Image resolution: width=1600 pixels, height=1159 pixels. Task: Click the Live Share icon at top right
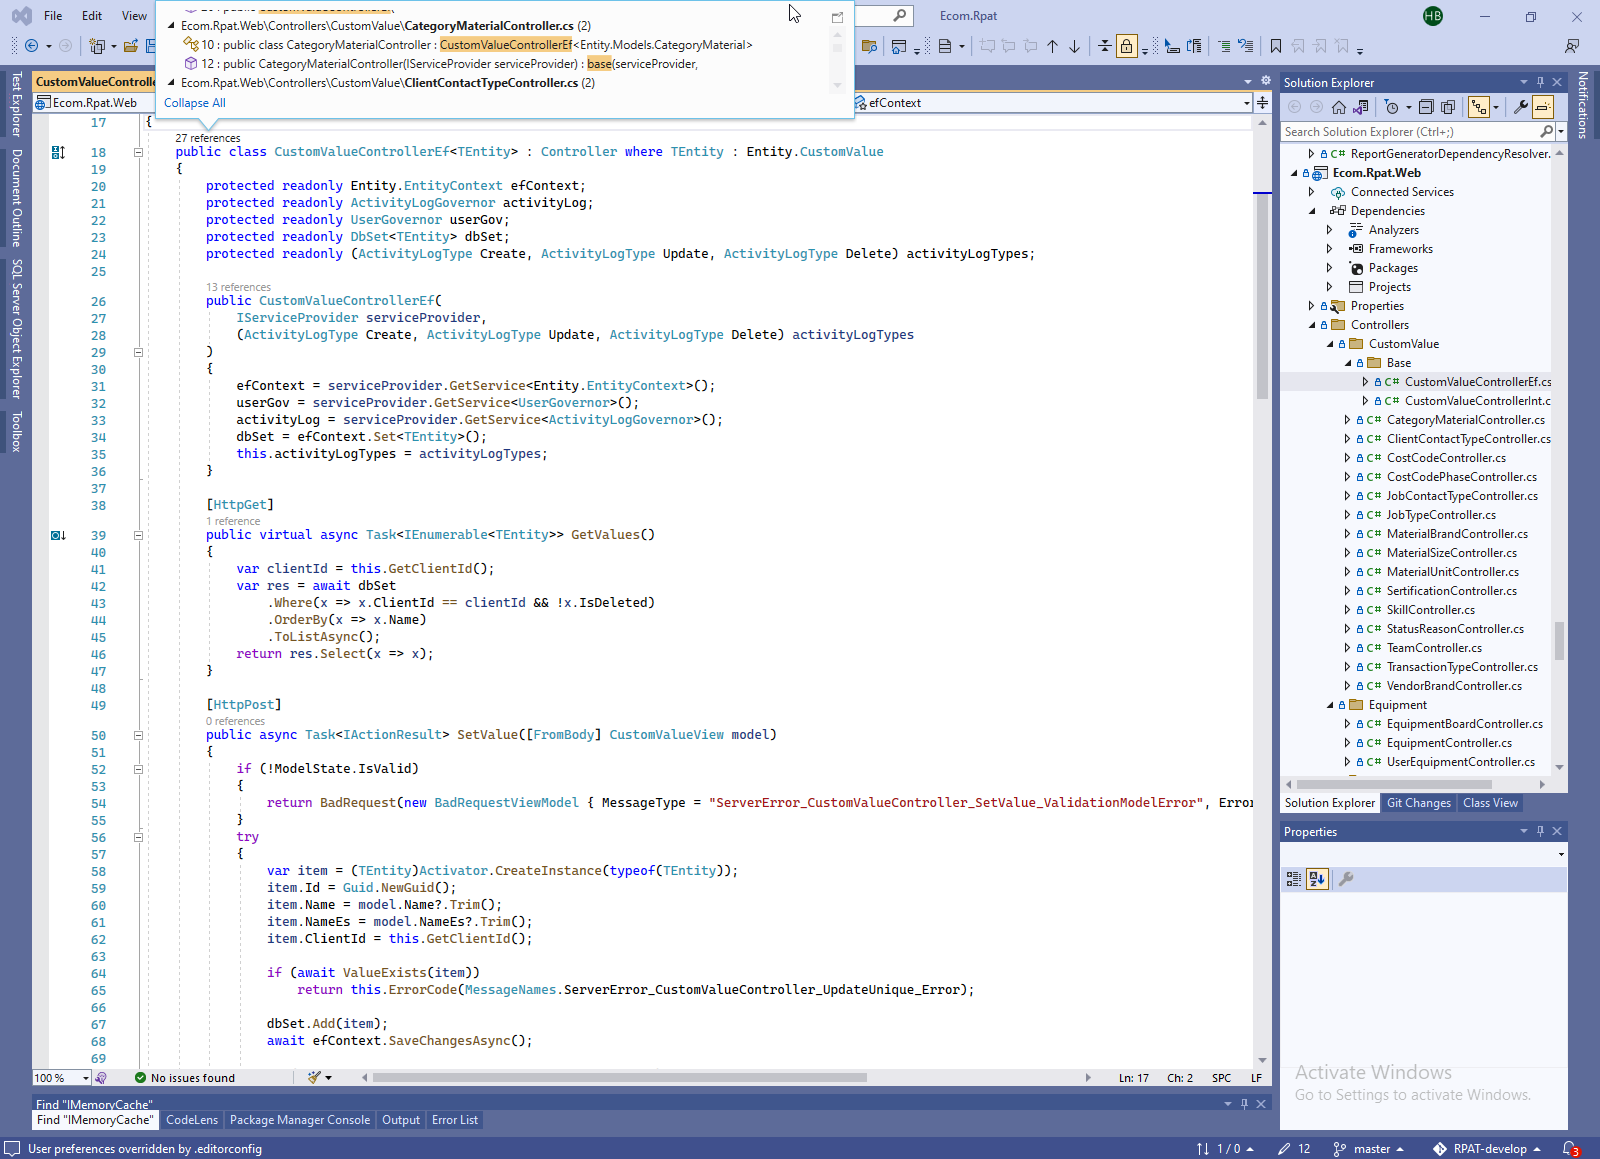pos(1572,46)
